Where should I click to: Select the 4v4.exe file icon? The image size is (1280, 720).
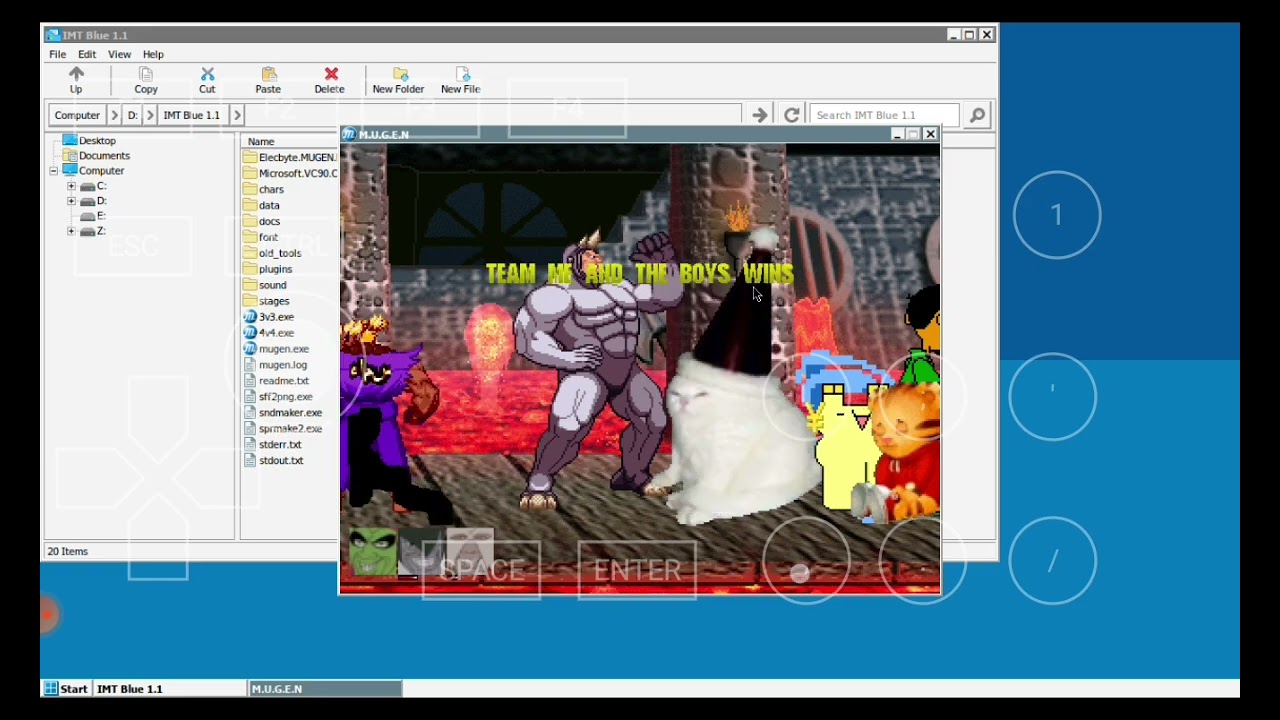[x=251, y=333]
